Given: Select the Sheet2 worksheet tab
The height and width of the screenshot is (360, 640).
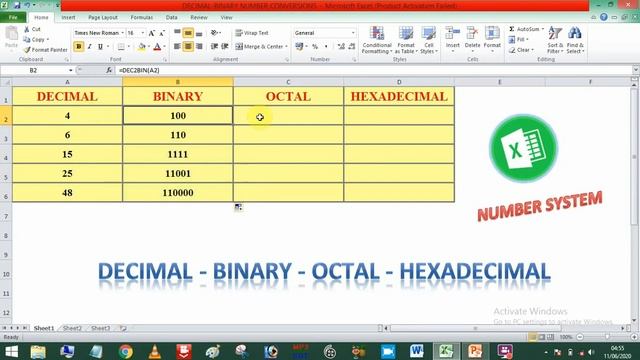Looking at the screenshot, I should coord(72,328).
